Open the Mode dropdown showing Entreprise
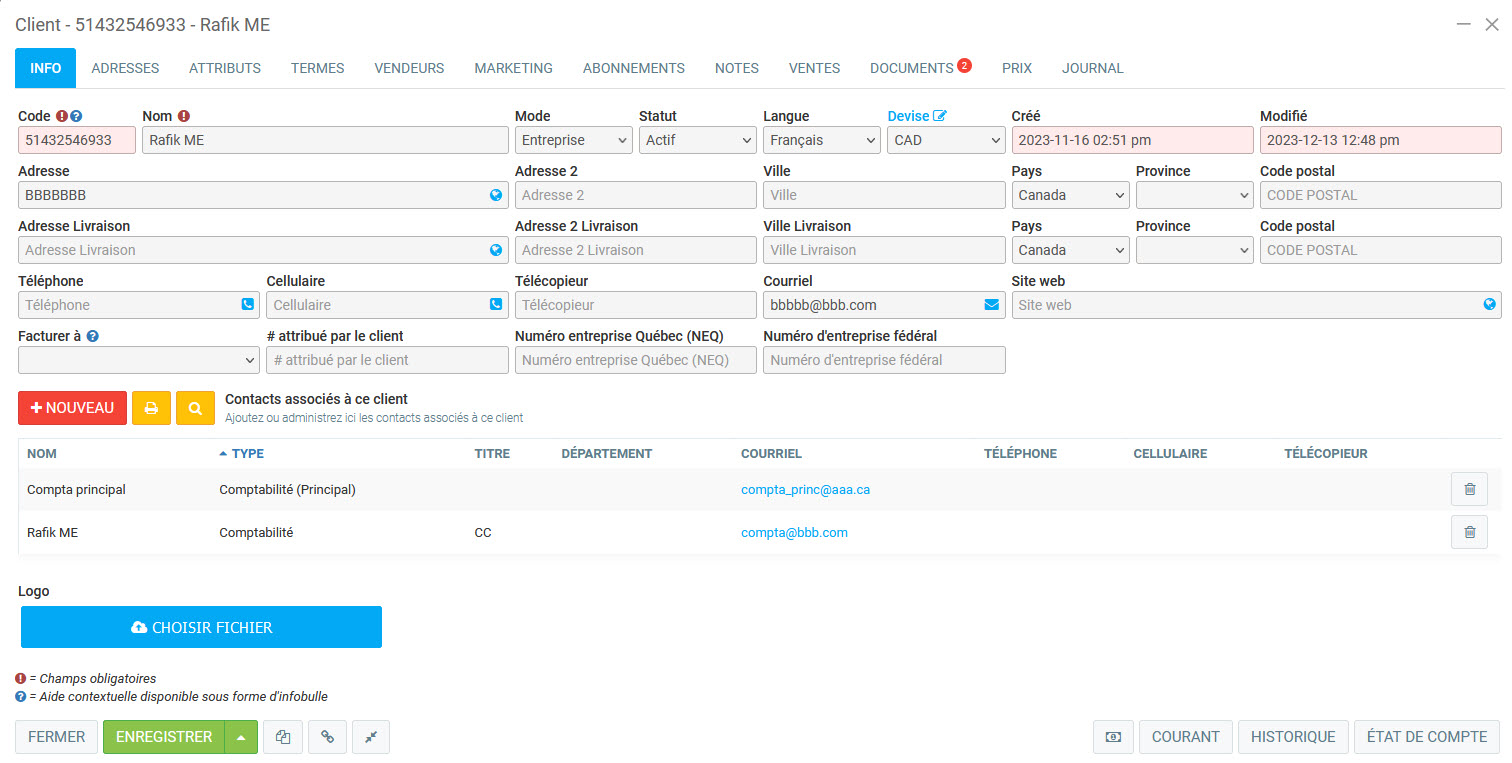This screenshot has width=1512, height=763. [x=575, y=140]
